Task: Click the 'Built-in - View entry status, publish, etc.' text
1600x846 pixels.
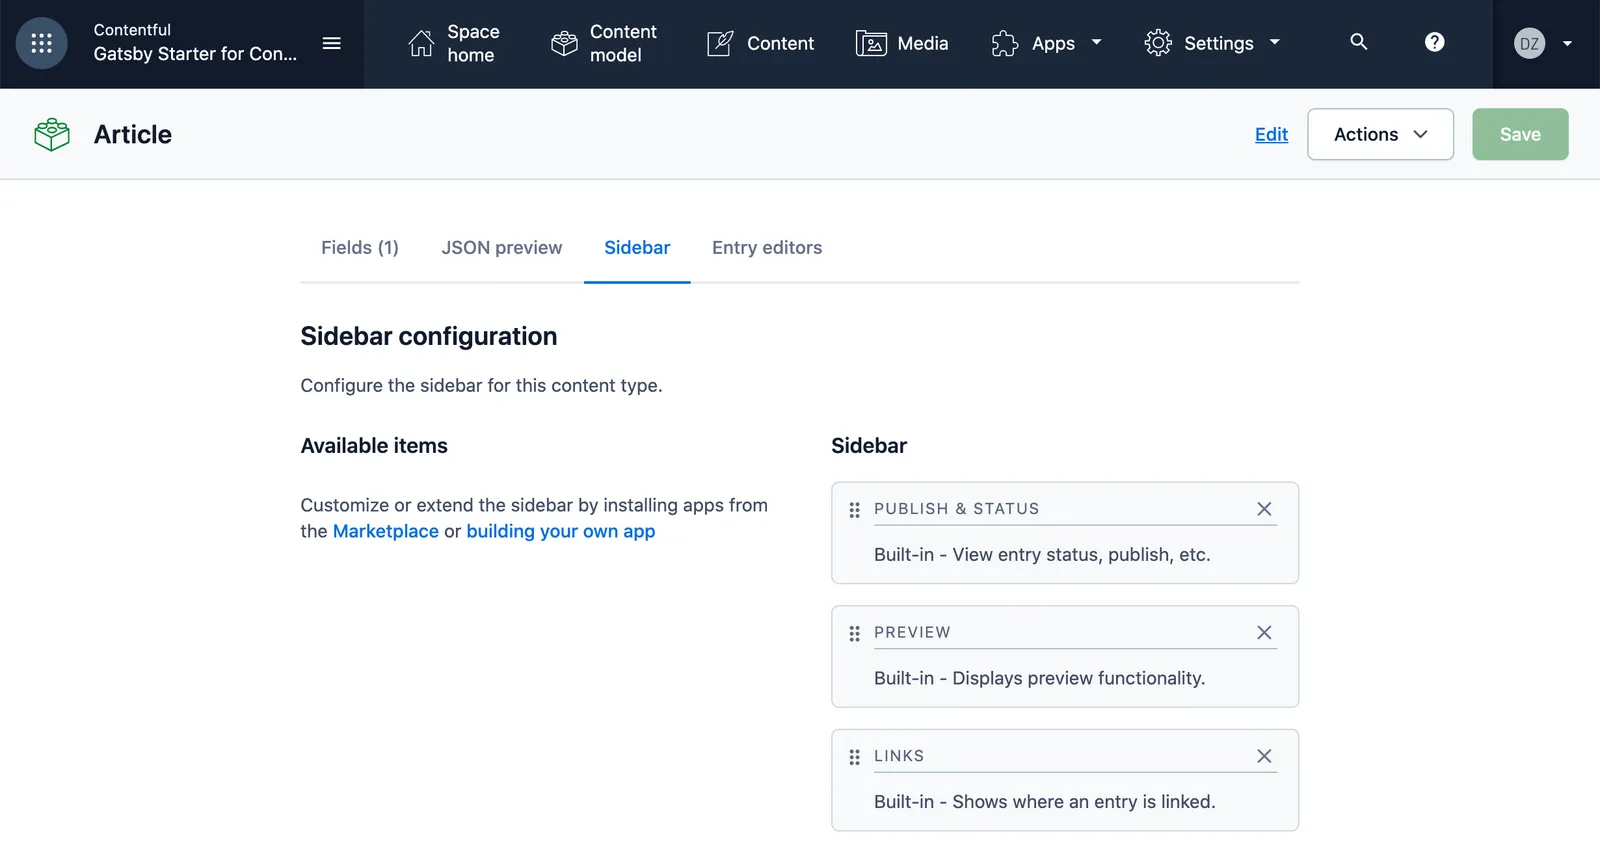Action: [1042, 555]
